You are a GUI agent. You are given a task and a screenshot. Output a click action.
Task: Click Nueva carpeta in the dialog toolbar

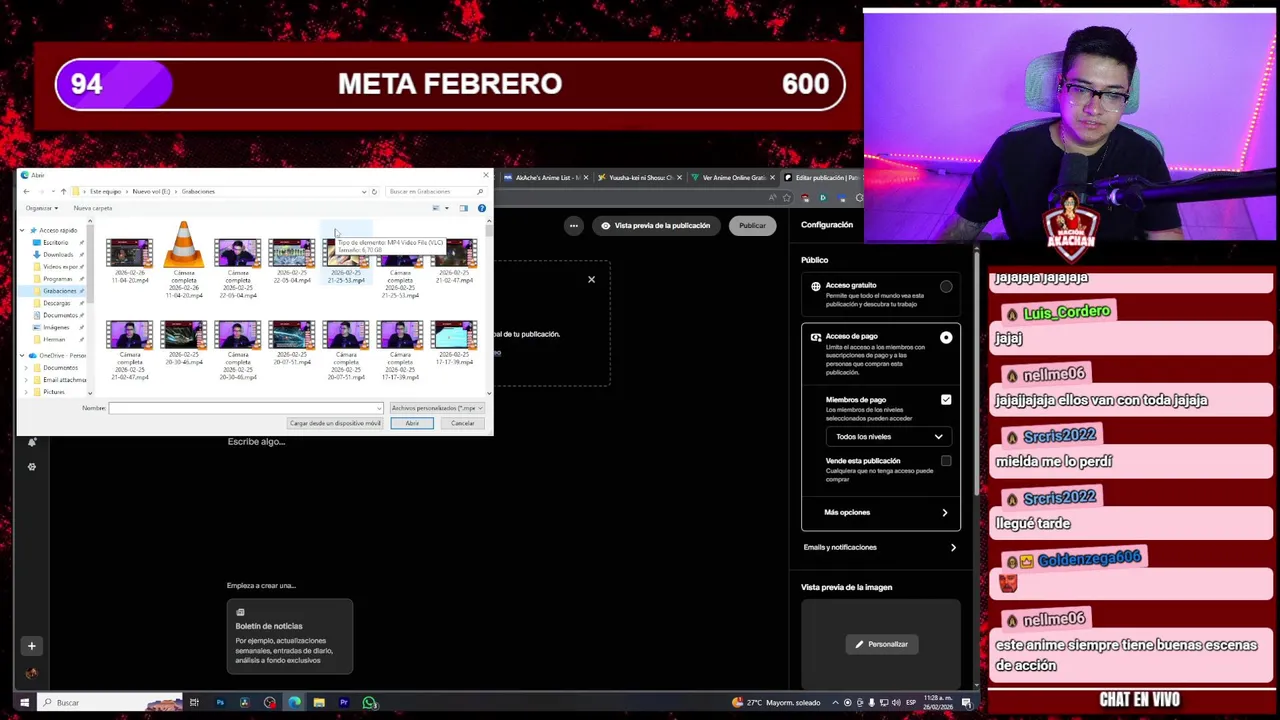click(x=93, y=208)
